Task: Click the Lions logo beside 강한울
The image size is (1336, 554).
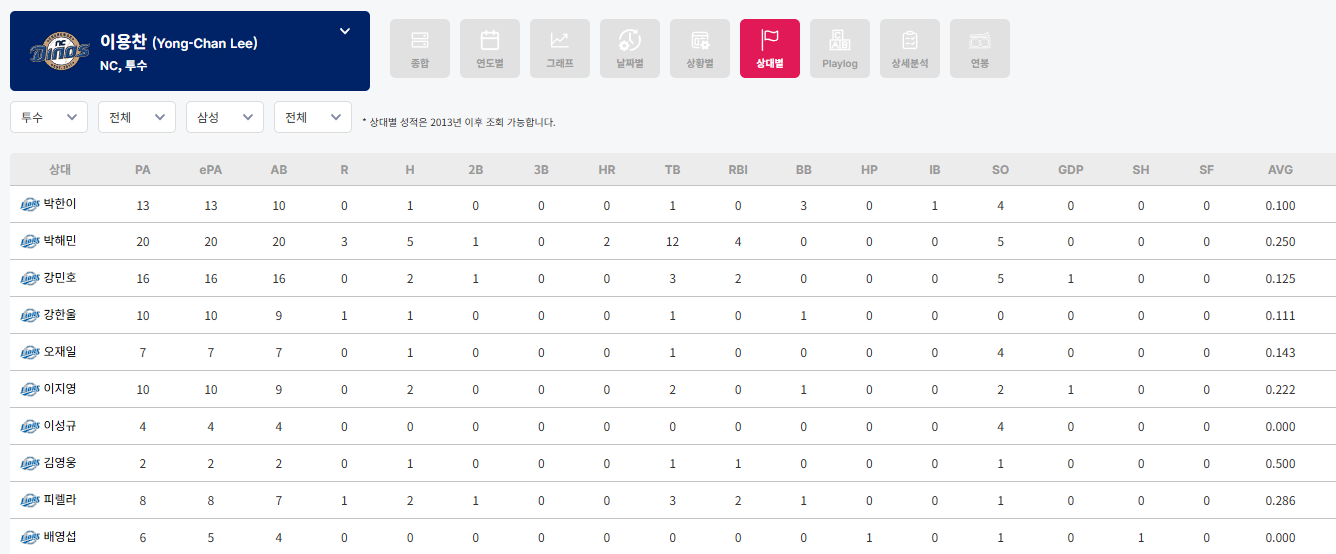Action: [x=30, y=316]
